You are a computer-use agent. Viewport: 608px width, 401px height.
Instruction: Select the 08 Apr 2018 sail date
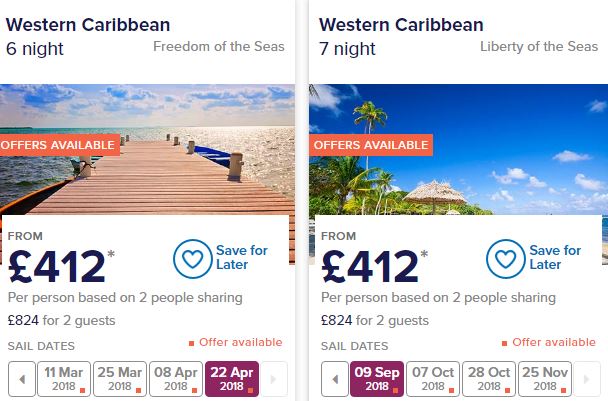click(174, 379)
